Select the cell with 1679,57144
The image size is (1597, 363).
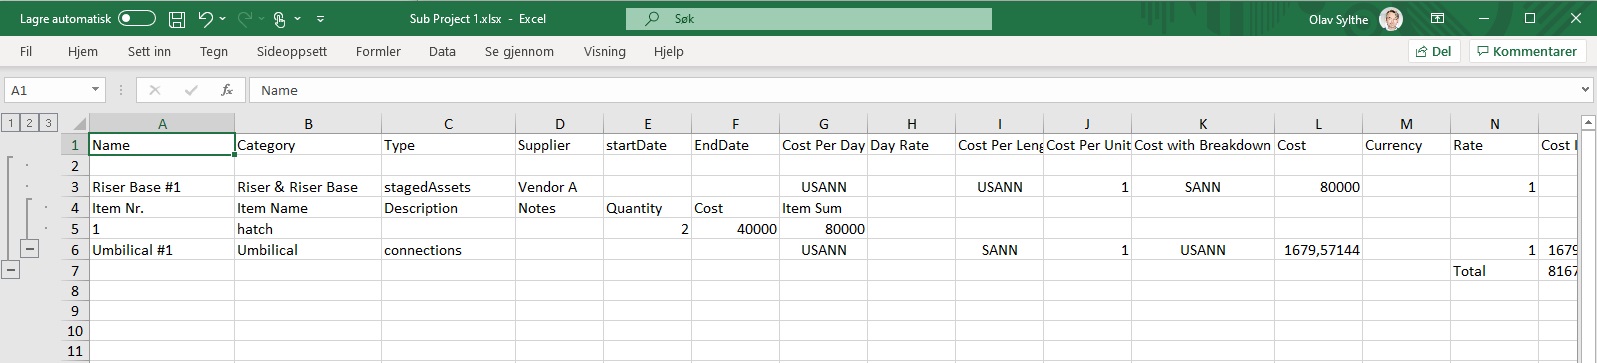[1318, 250]
